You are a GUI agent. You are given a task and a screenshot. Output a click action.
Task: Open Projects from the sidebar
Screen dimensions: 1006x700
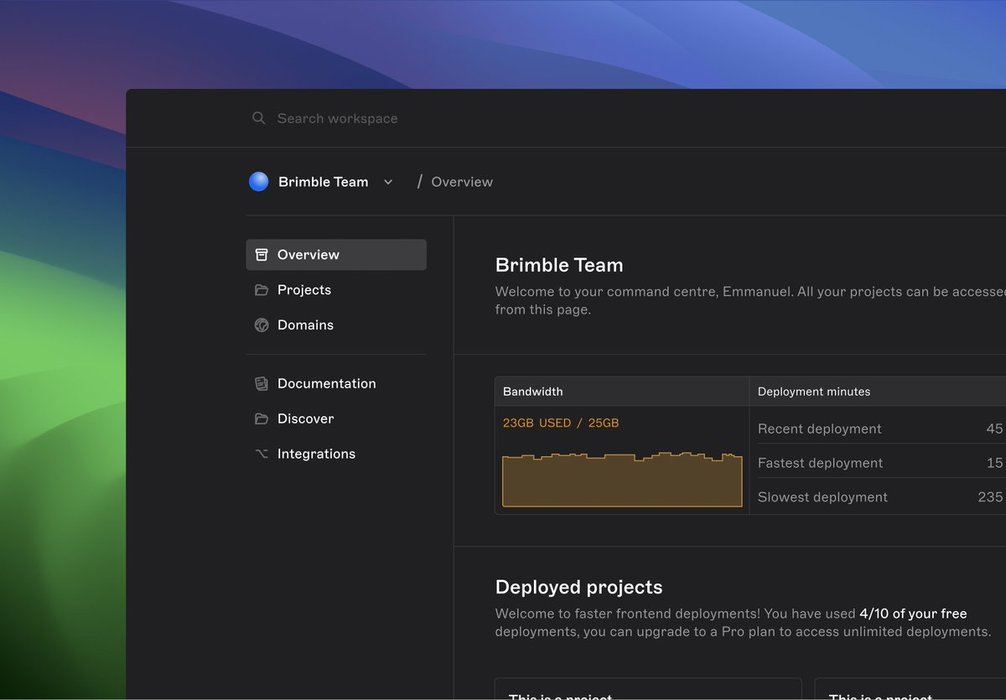point(304,290)
